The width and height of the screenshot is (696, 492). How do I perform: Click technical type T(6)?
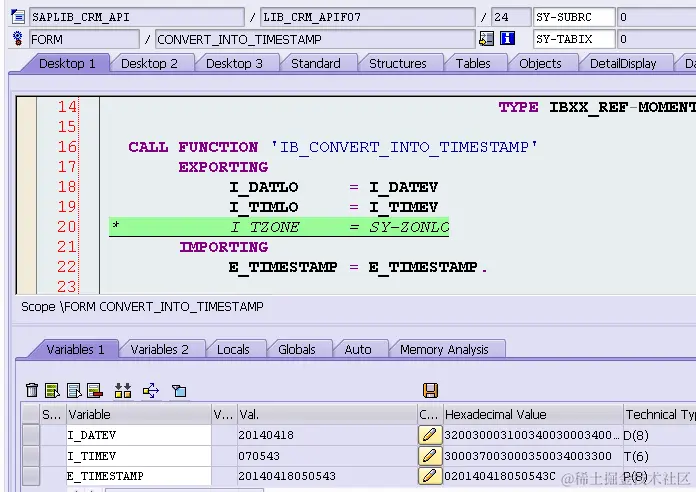[636, 456]
